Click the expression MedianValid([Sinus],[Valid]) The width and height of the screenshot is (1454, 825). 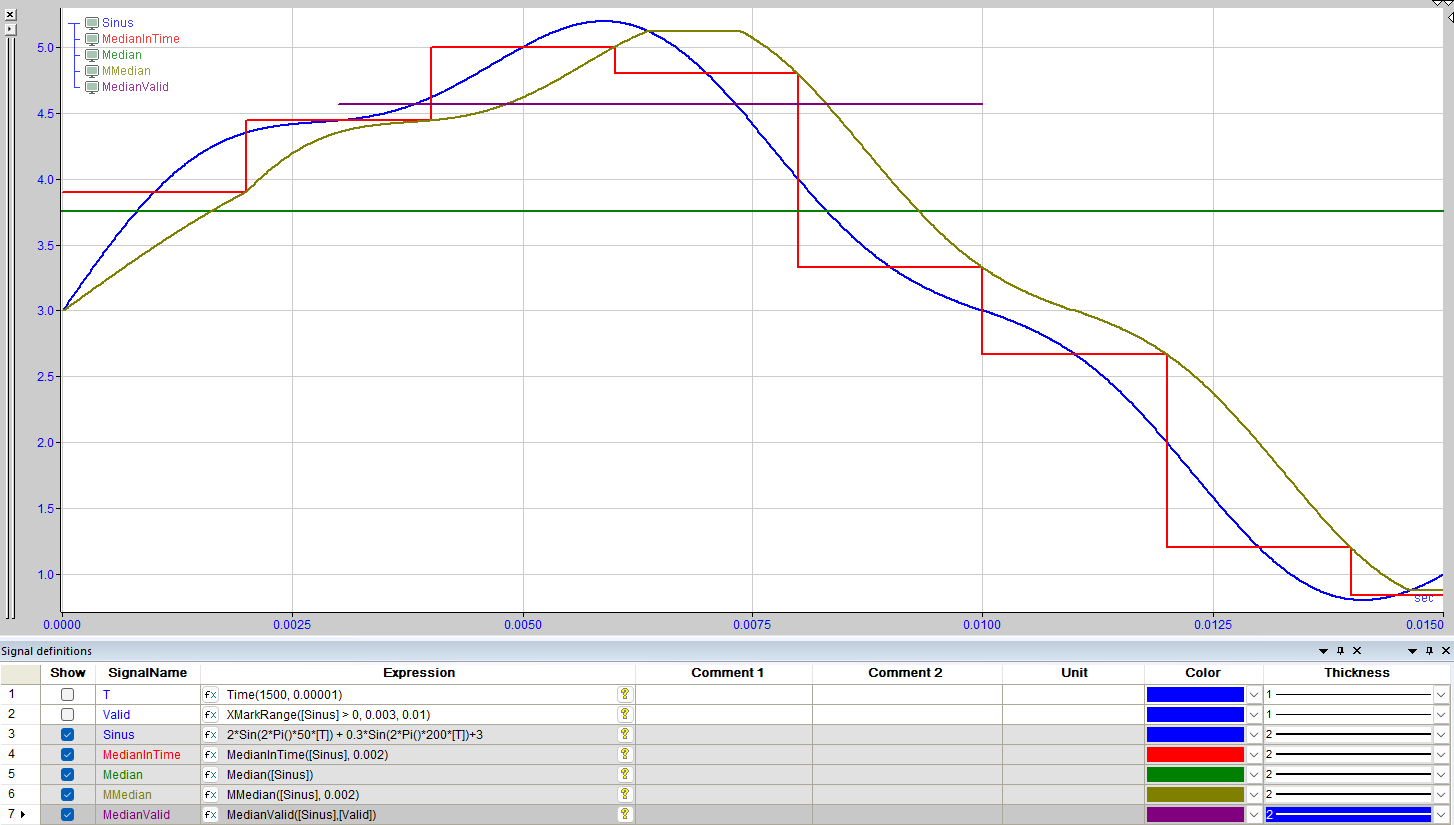click(301, 814)
